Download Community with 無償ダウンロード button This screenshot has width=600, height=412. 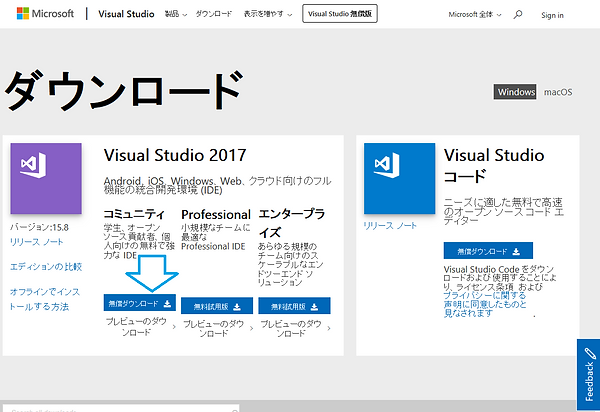[x=140, y=303]
